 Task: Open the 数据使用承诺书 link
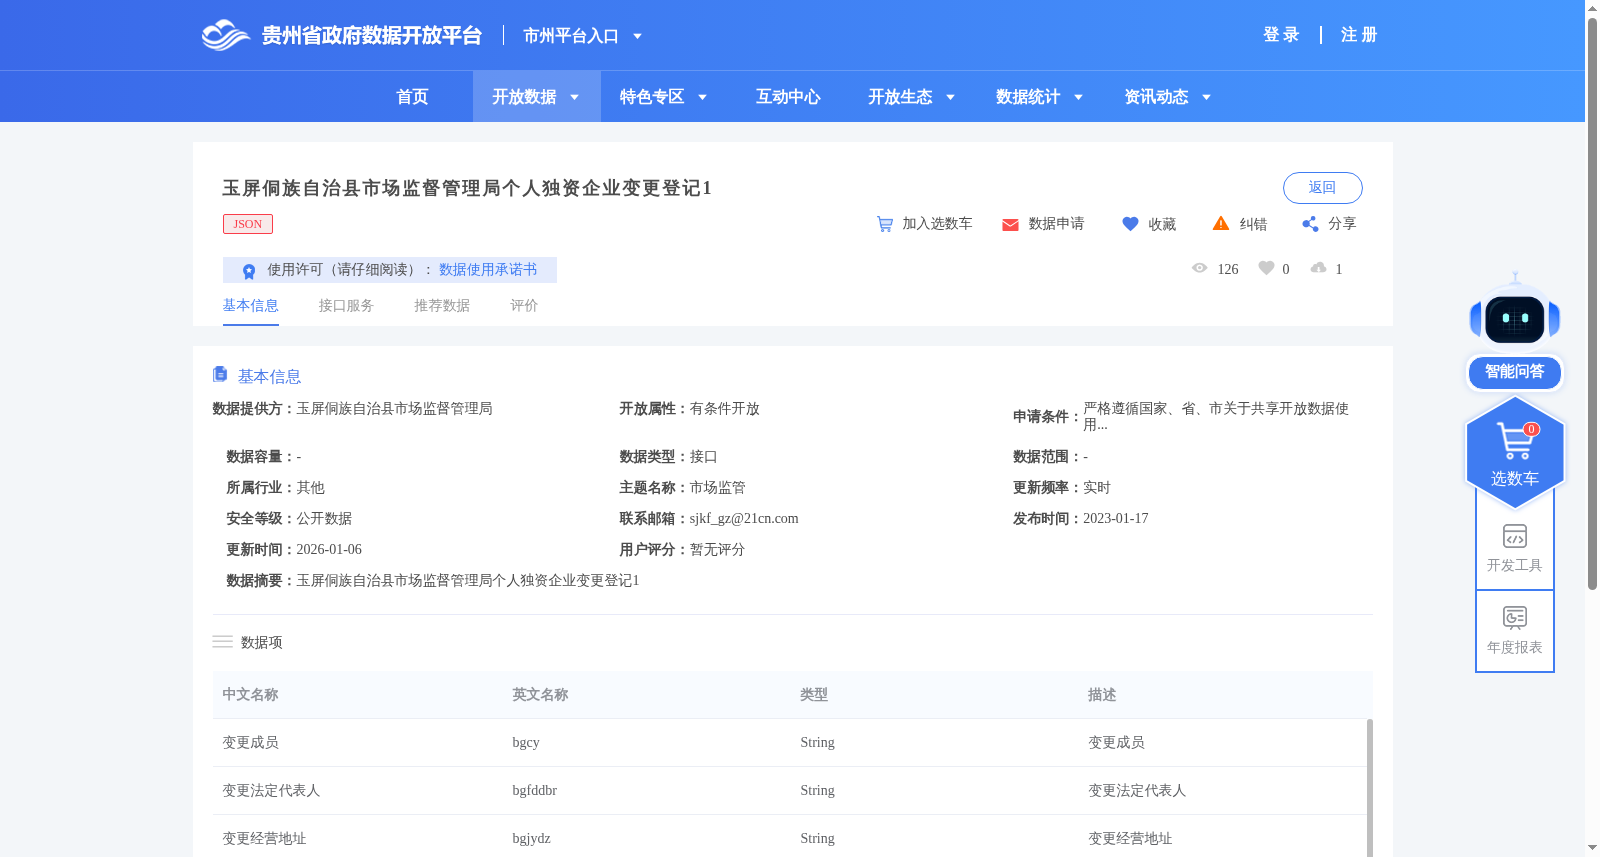488,270
